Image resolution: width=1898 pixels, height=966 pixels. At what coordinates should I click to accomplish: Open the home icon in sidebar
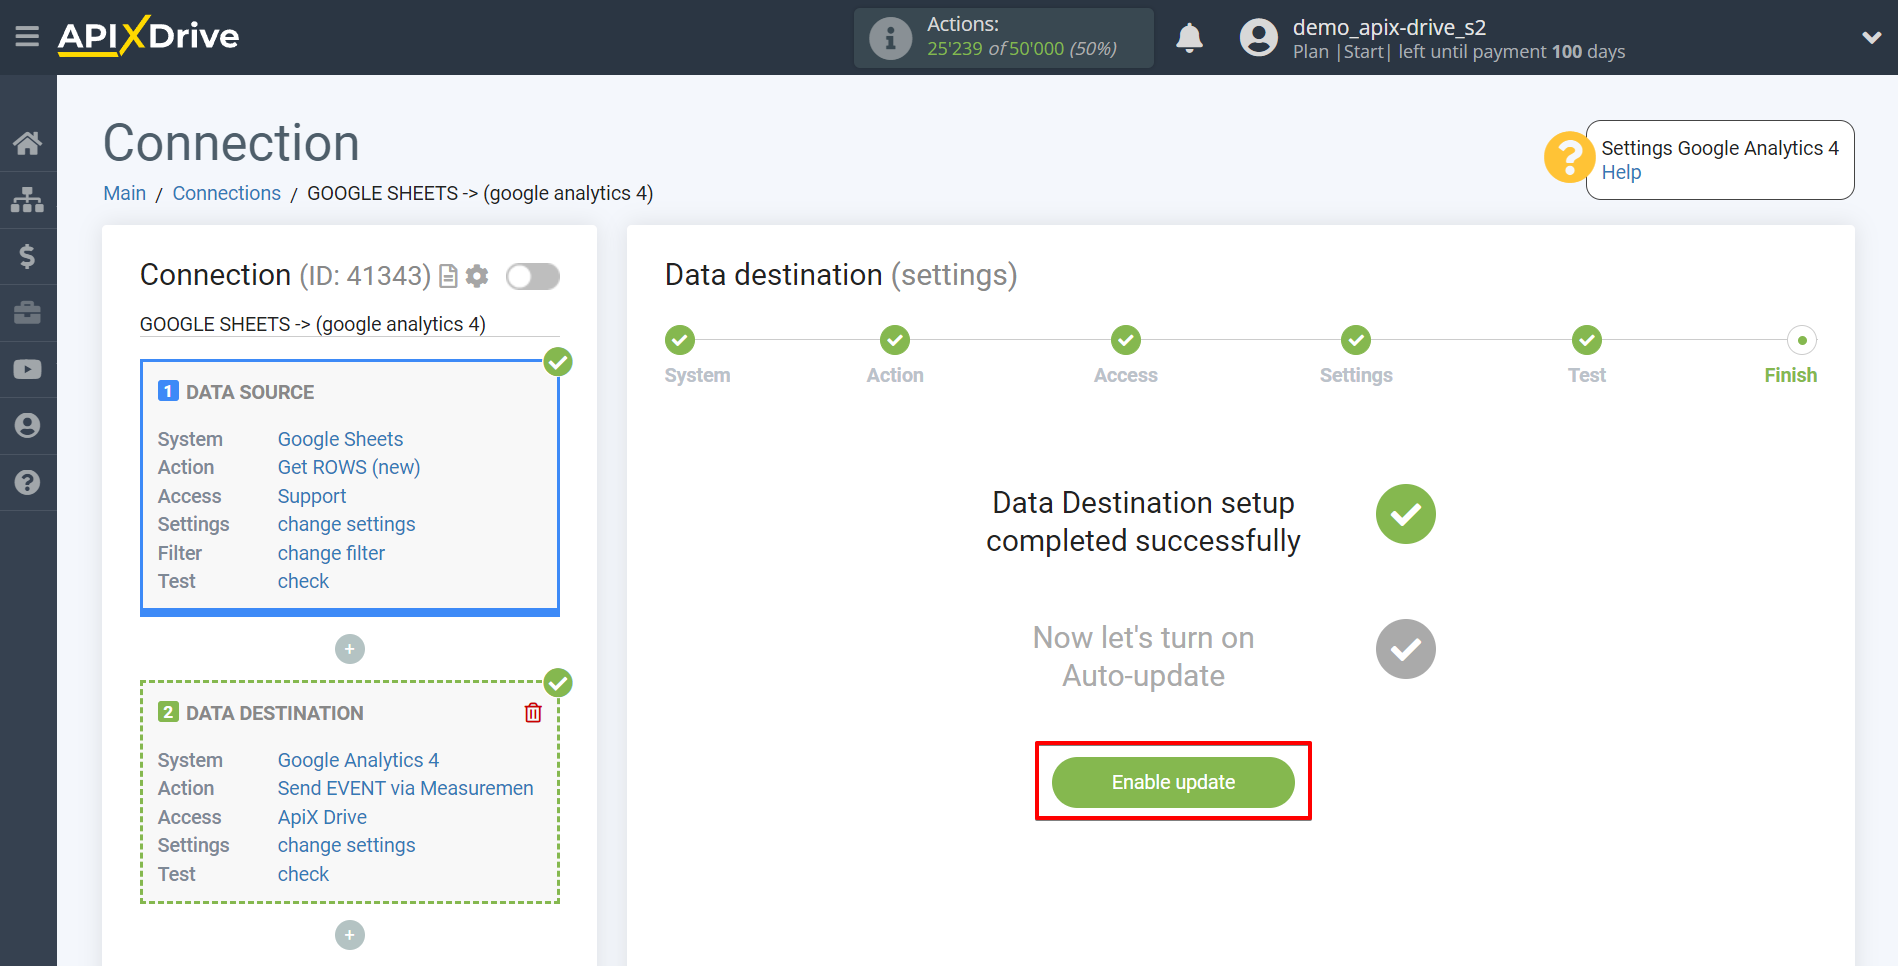pyautogui.click(x=28, y=143)
